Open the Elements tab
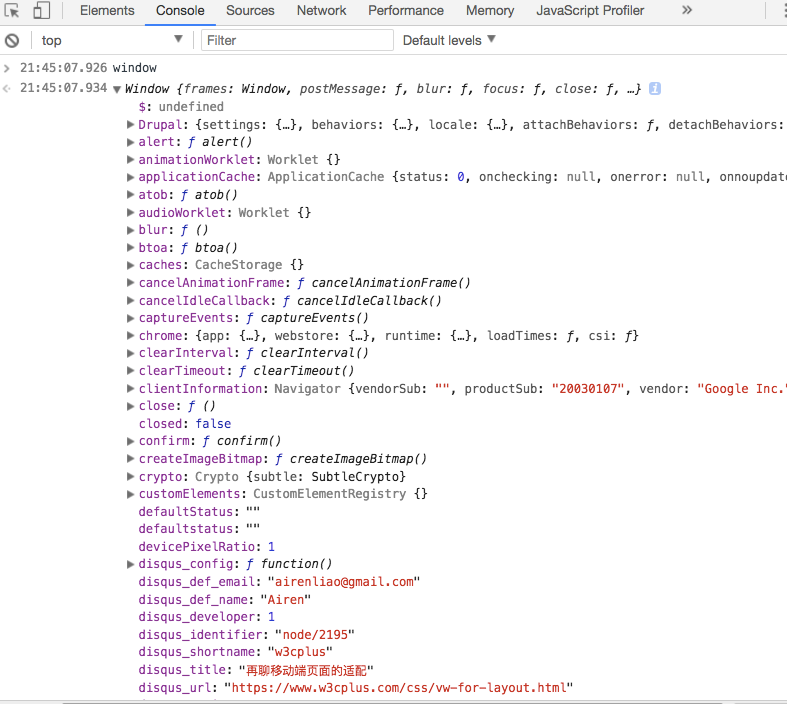The width and height of the screenshot is (787, 704). (x=107, y=11)
